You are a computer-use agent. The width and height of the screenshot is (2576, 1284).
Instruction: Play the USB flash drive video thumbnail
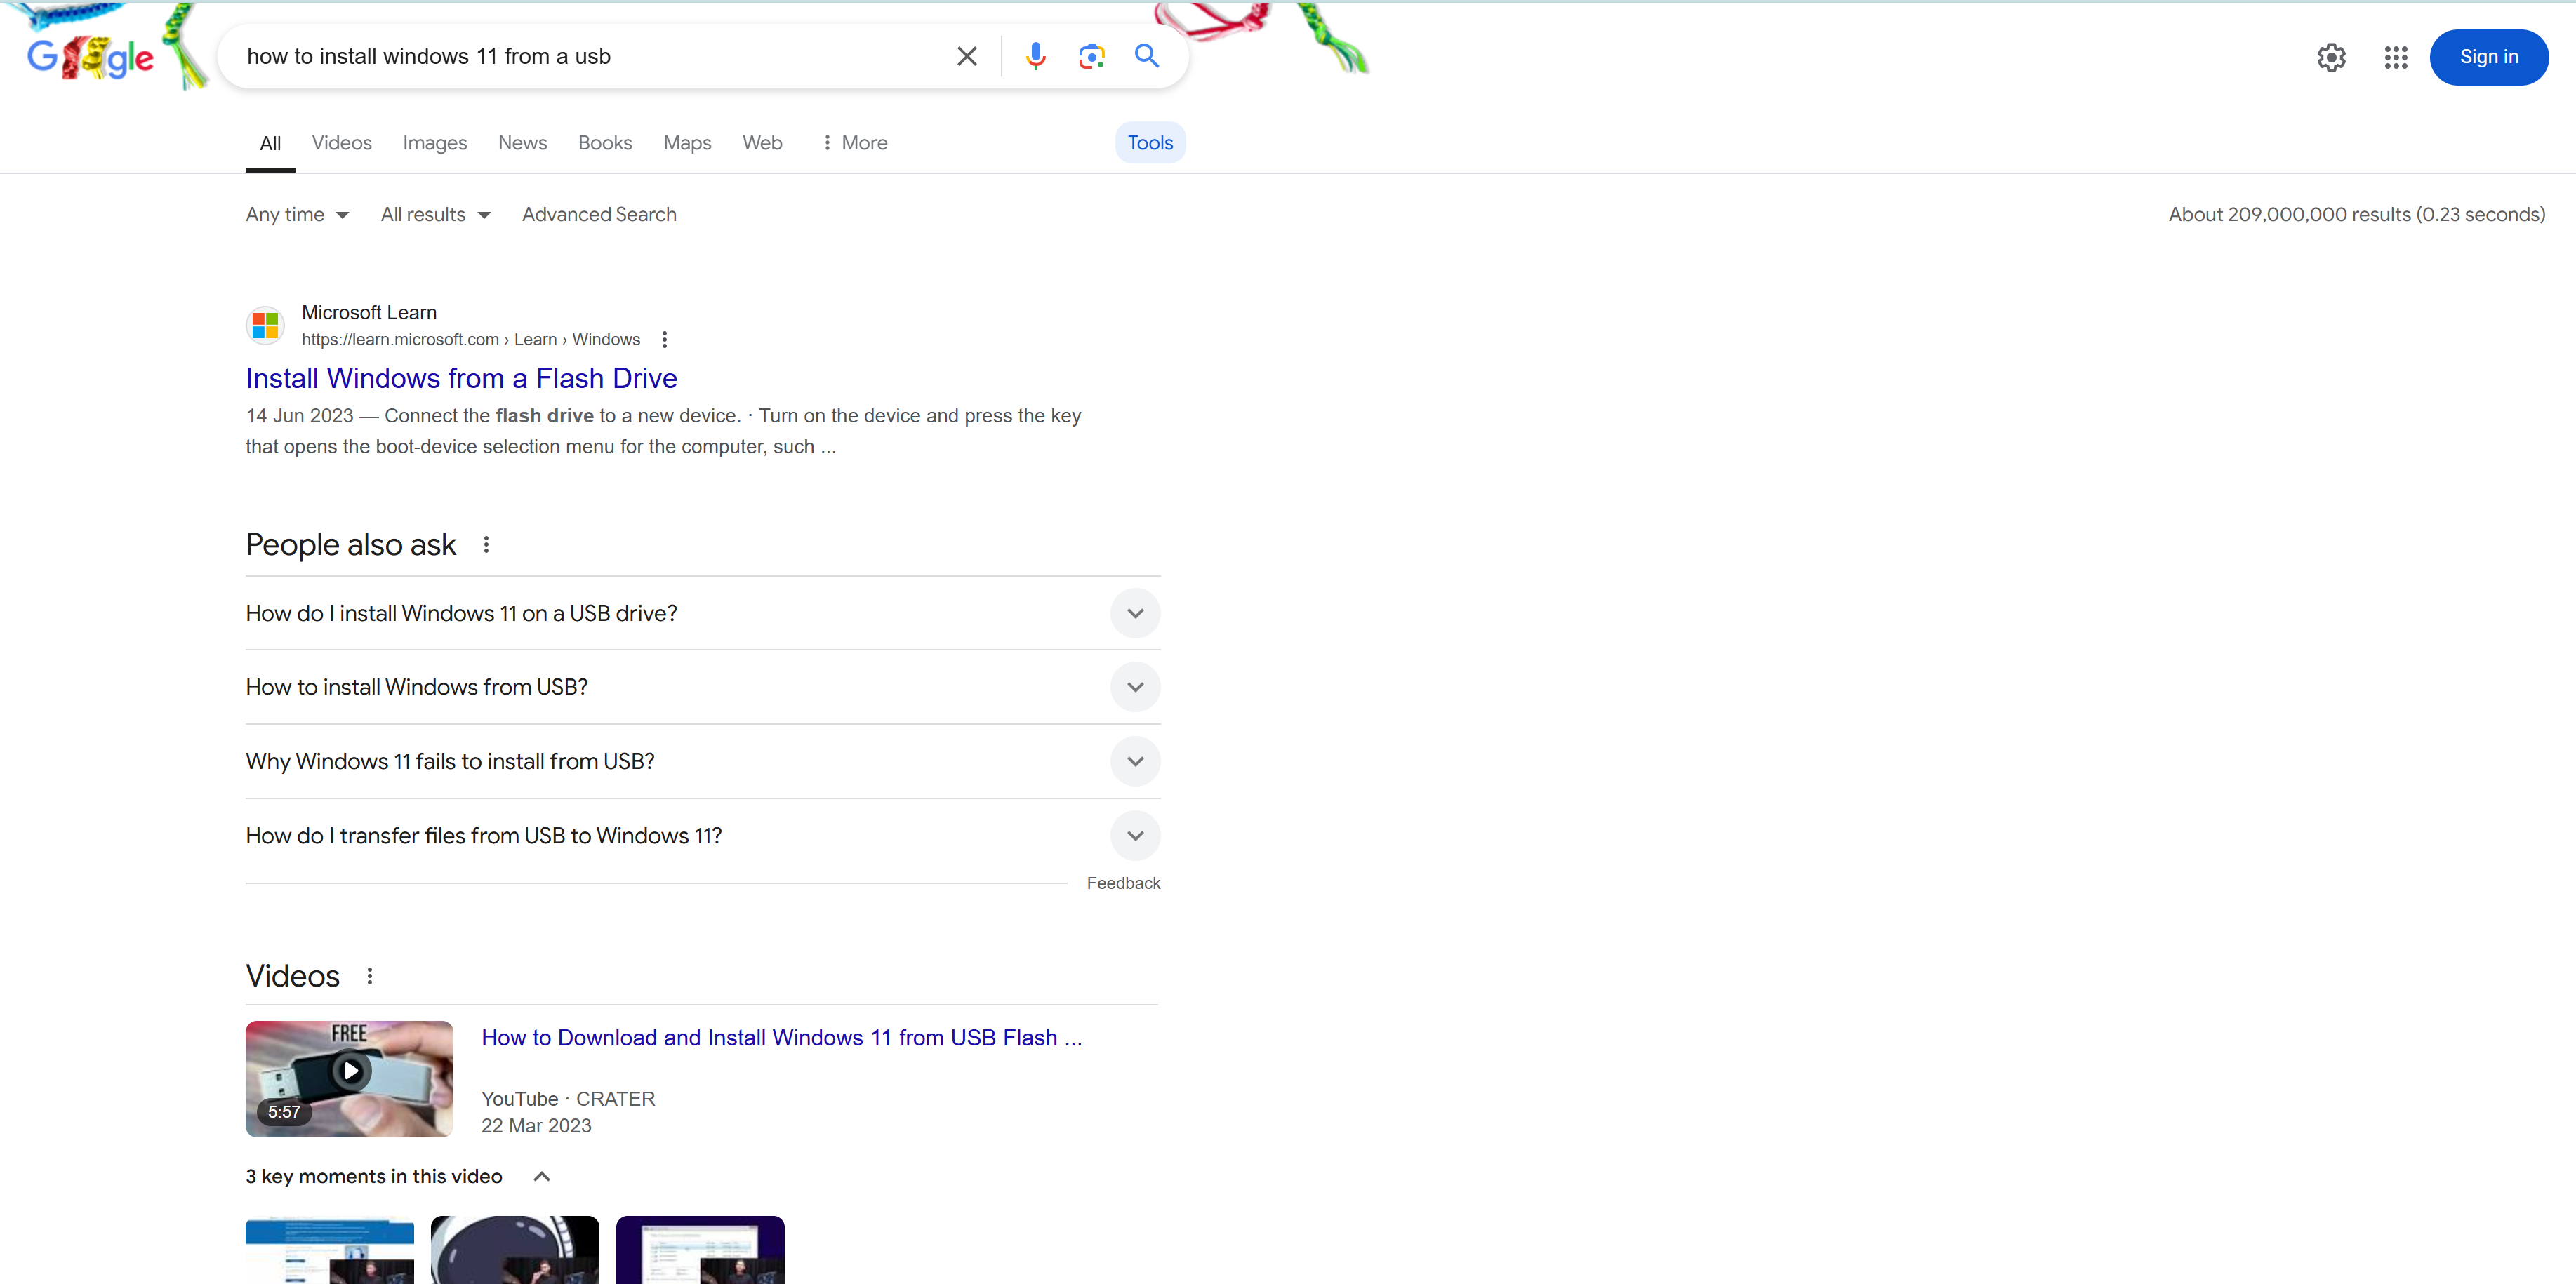coord(349,1078)
